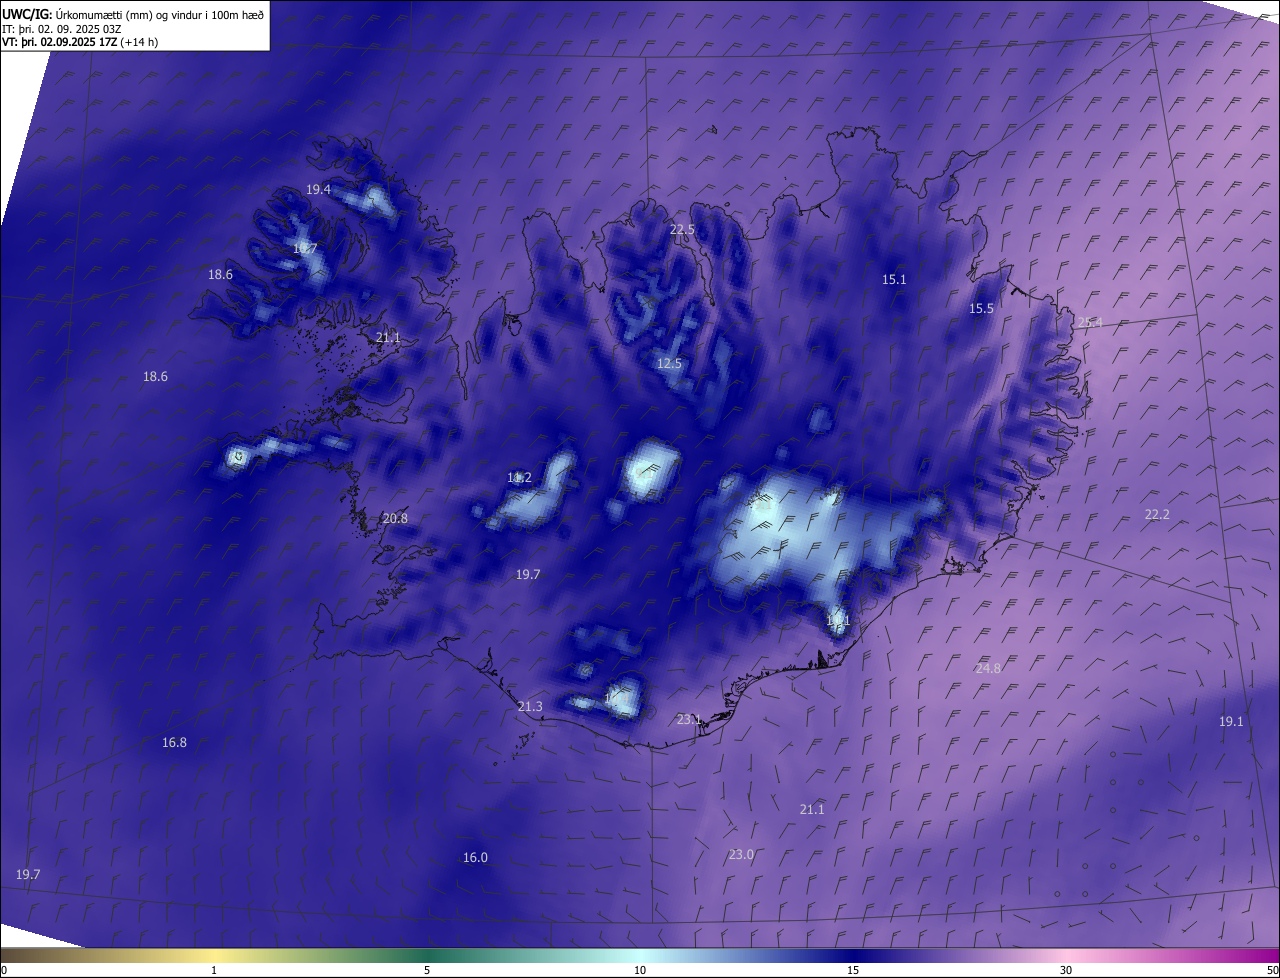
Task: Click the precipitable water colour scale bar
Action: 640,956
